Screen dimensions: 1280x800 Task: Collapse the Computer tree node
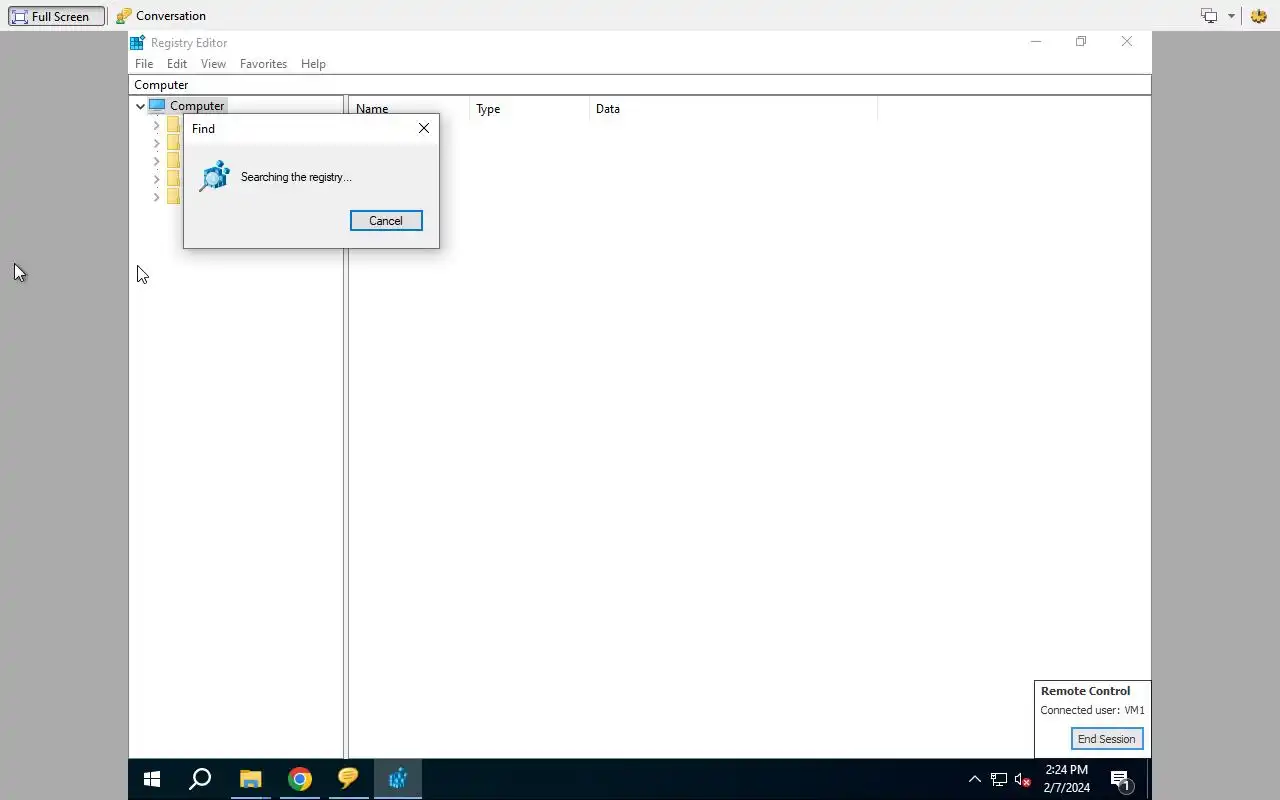coord(140,106)
